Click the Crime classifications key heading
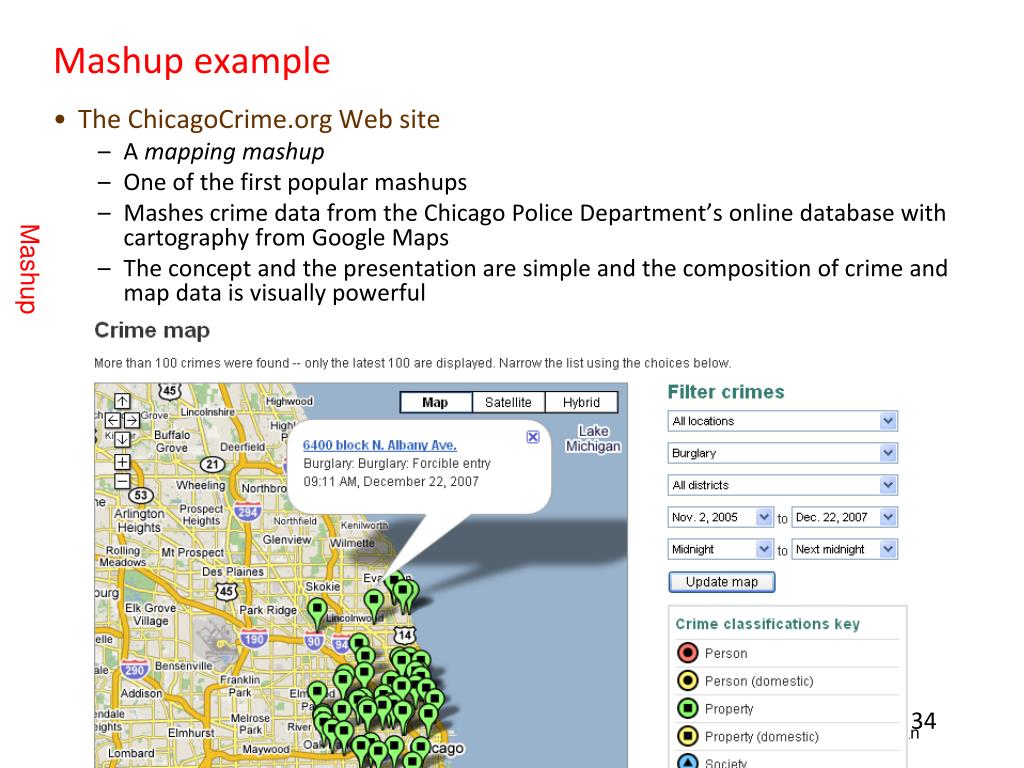Image resolution: width=1024 pixels, height=768 pixels. pyautogui.click(x=767, y=624)
